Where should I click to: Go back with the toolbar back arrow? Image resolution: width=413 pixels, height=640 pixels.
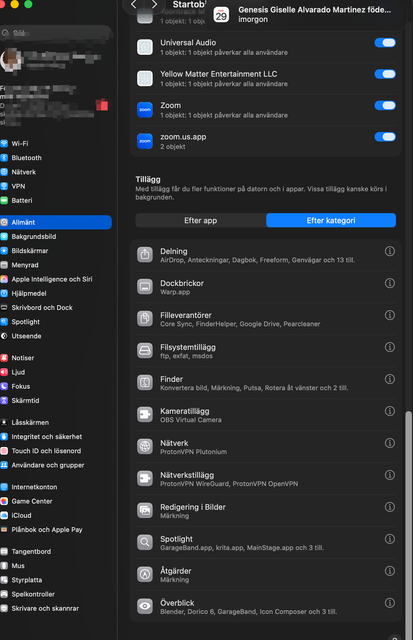[133, 5]
